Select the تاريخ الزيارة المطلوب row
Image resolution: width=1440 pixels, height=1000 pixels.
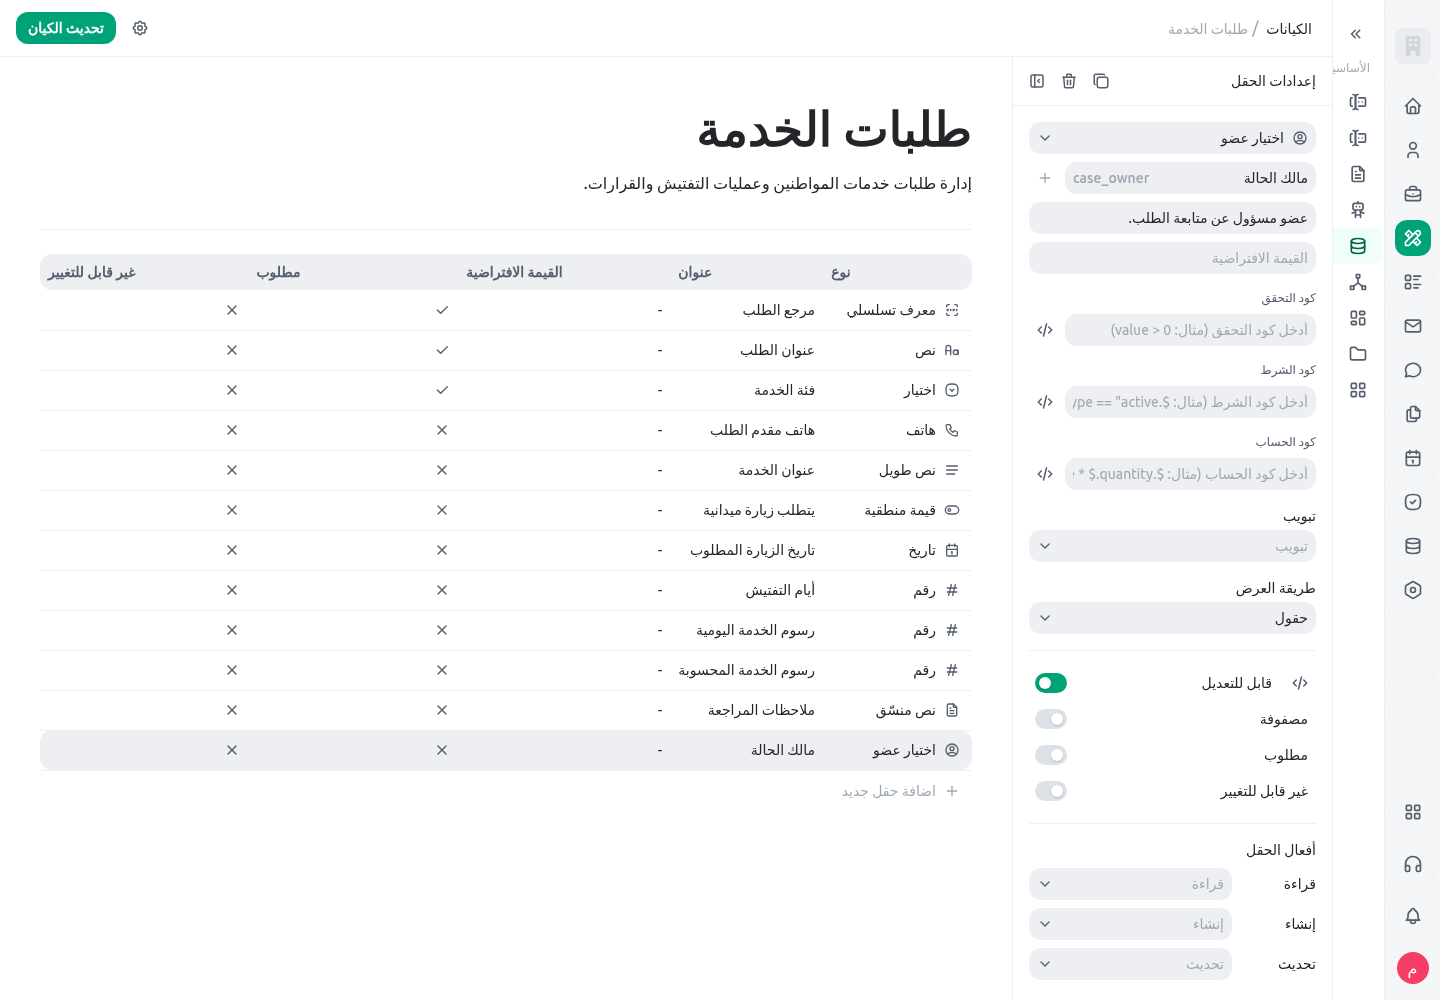coord(506,550)
